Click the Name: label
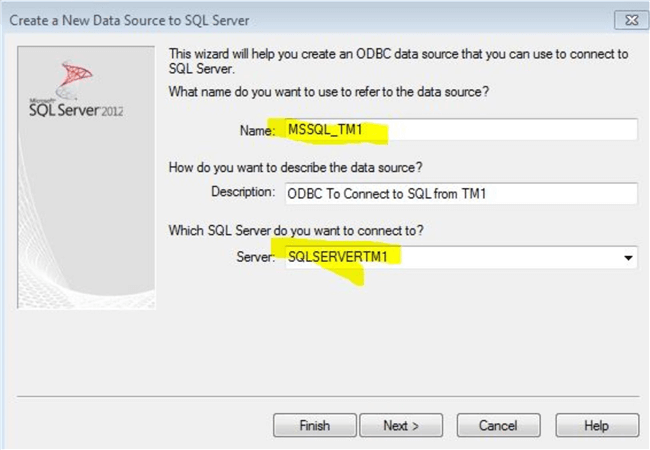 tap(256, 131)
